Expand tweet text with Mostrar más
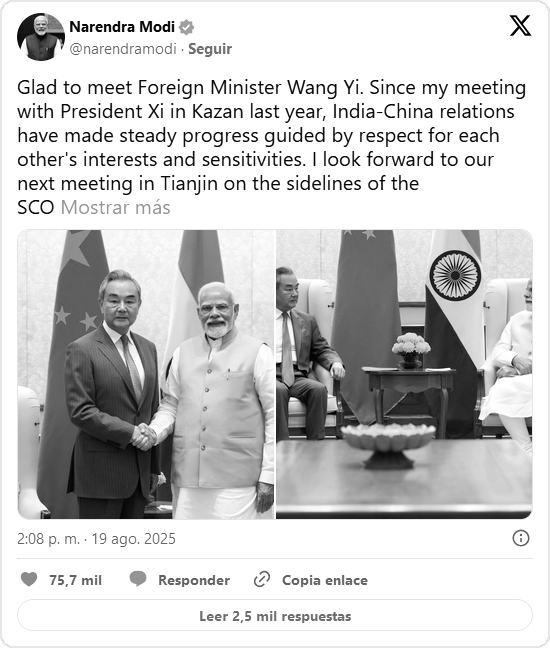Image resolution: width=550 pixels, height=648 pixels. [x=115, y=207]
